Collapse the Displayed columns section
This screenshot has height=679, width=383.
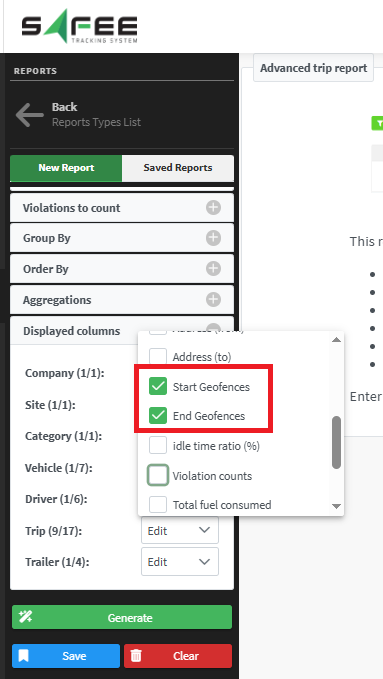tap(122, 330)
